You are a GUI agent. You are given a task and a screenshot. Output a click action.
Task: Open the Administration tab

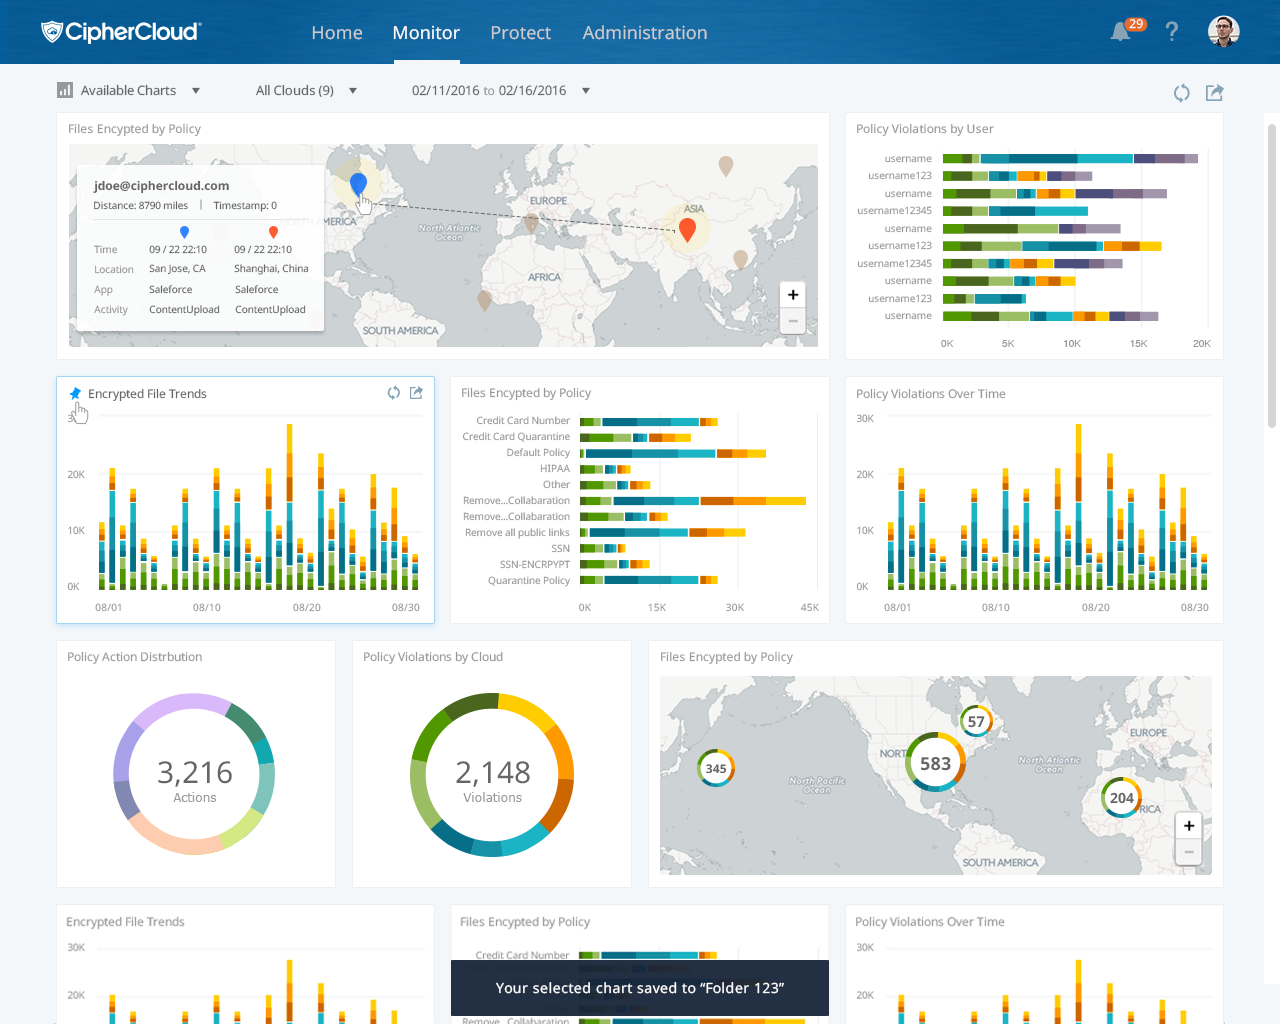tap(645, 32)
